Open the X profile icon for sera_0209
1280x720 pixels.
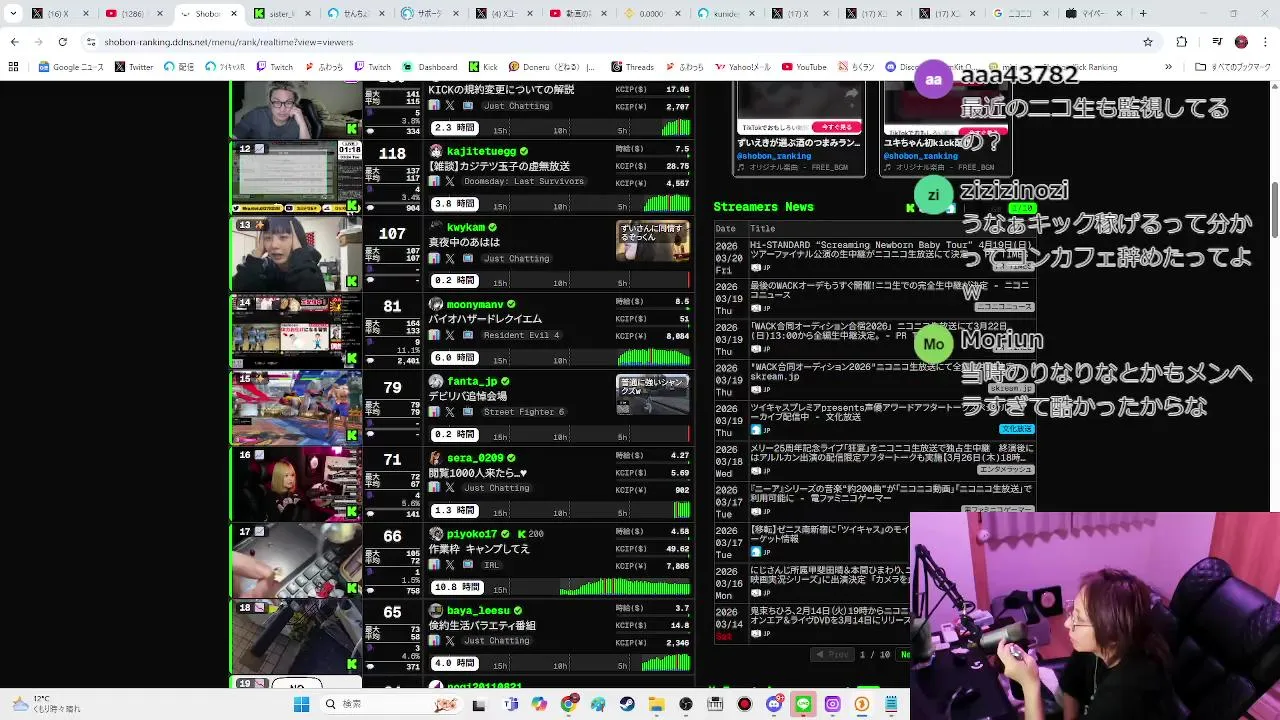pyautogui.click(x=450, y=488)
